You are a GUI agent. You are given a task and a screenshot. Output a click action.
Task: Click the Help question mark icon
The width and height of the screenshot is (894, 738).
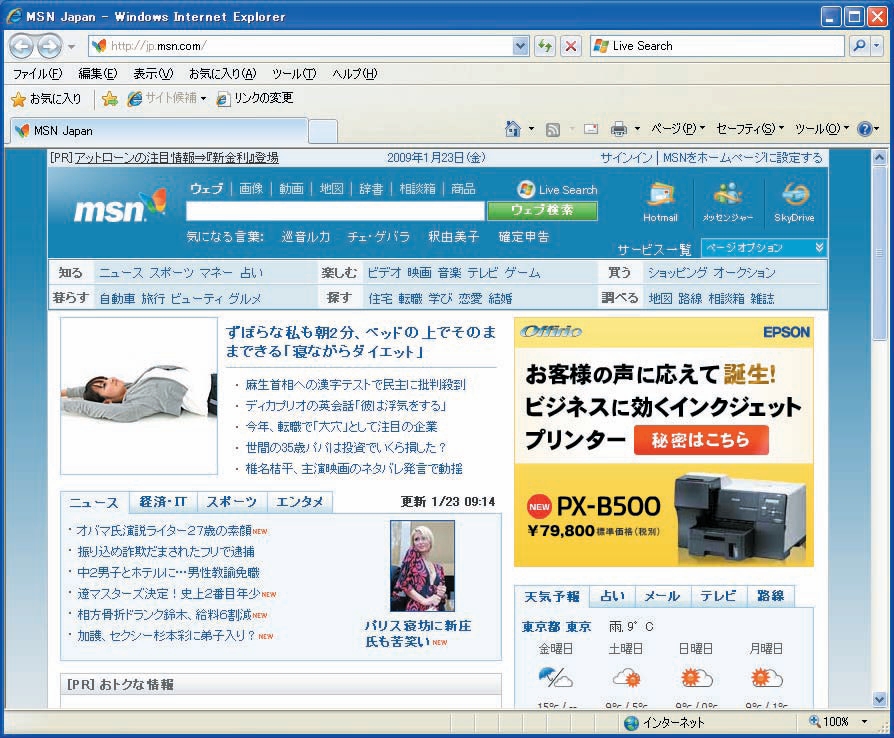coord(864,129)
